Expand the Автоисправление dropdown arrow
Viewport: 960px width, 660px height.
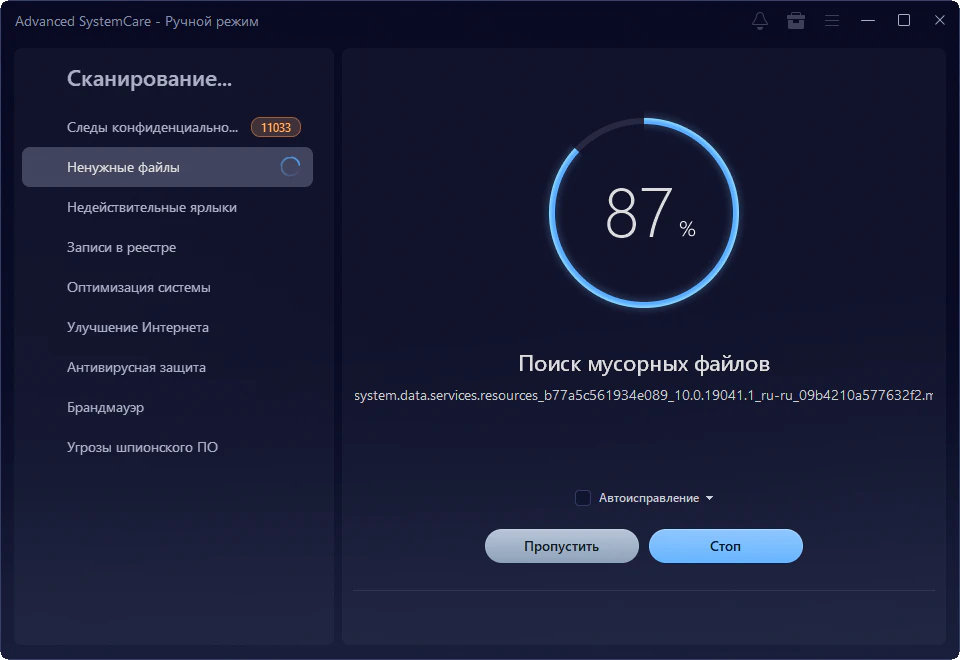[710, 498]
